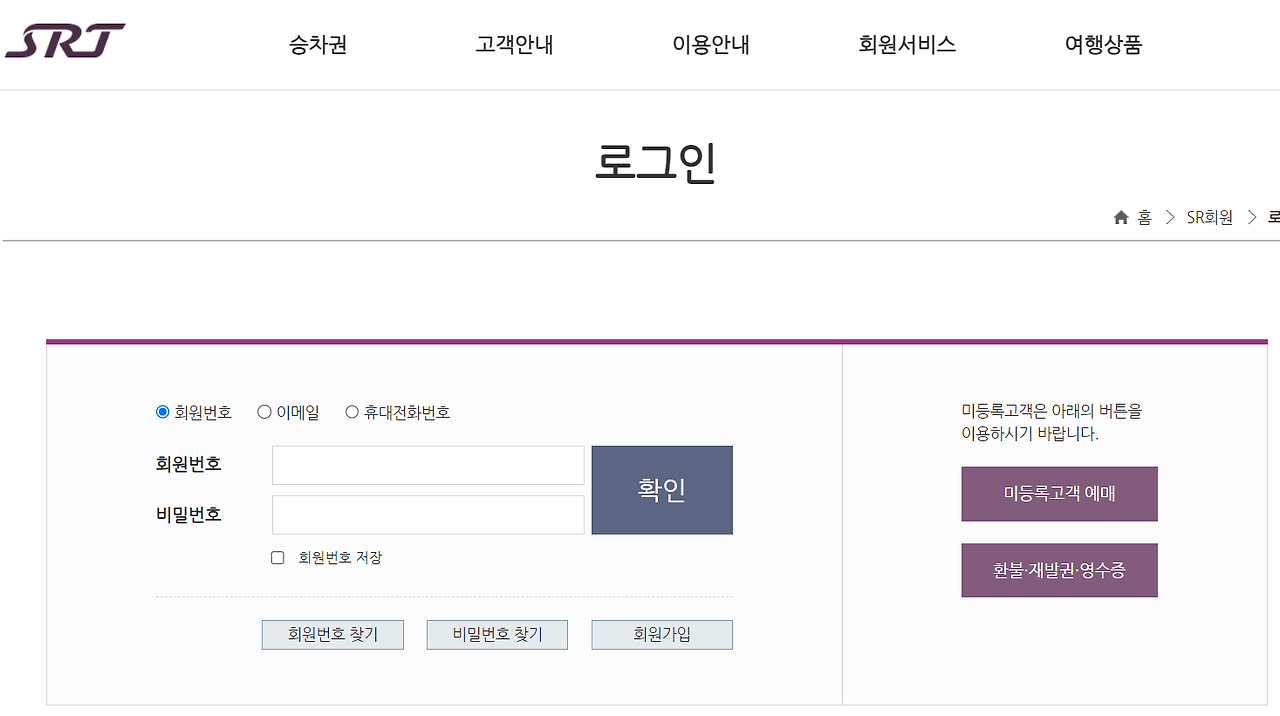Click inside the 비밀번호 input field
This screenshot has height=716, width=1280.
(428, 514)
